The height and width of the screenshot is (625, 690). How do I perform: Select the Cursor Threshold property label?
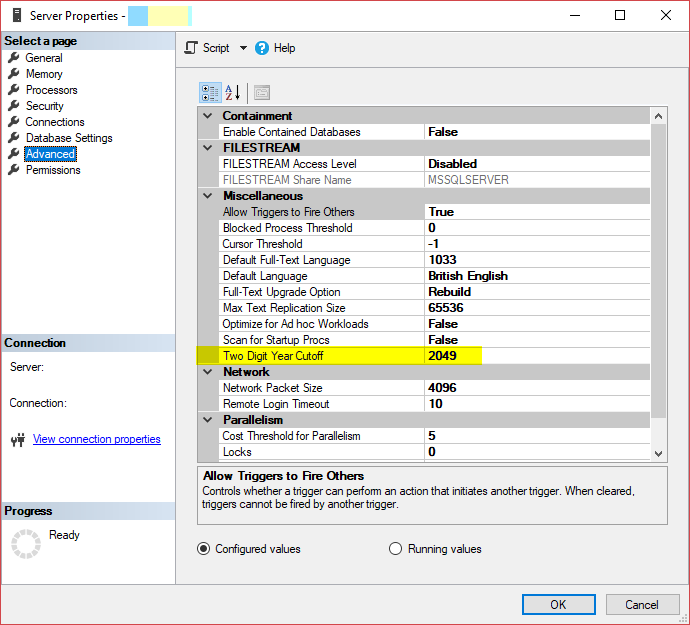262,244
